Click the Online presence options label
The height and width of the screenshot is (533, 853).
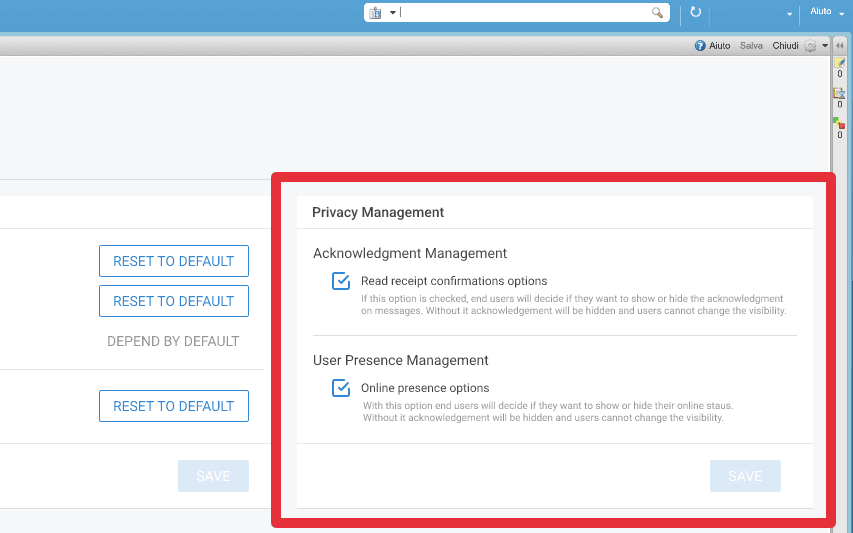(425, 388)
